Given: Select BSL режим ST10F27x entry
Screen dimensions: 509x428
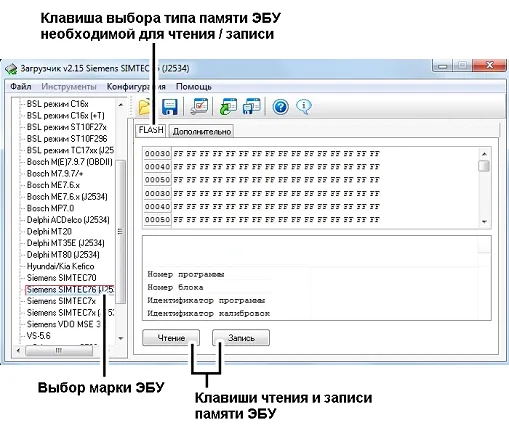Looking at the screenshot, I should pyautogui.click(x=67, y=127).
